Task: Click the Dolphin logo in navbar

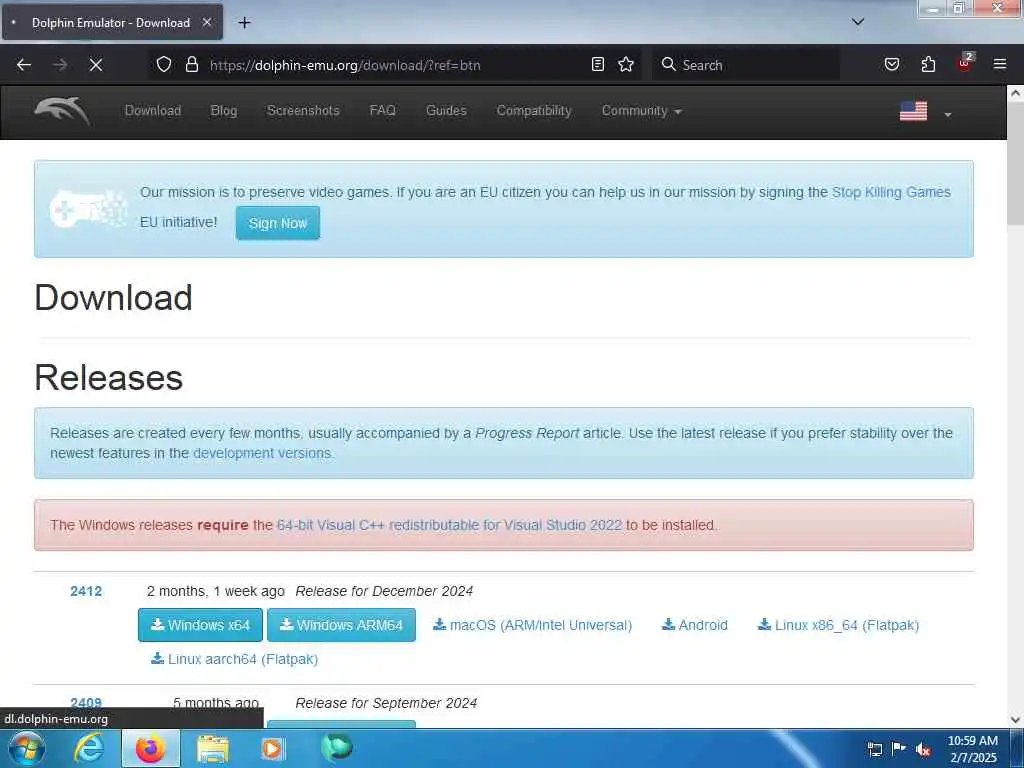Action: 62,110
